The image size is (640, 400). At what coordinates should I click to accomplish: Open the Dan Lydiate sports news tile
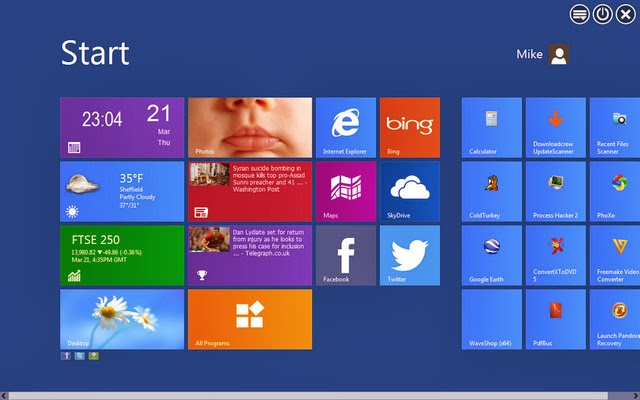pyautogui.click(x=250, y=256)
